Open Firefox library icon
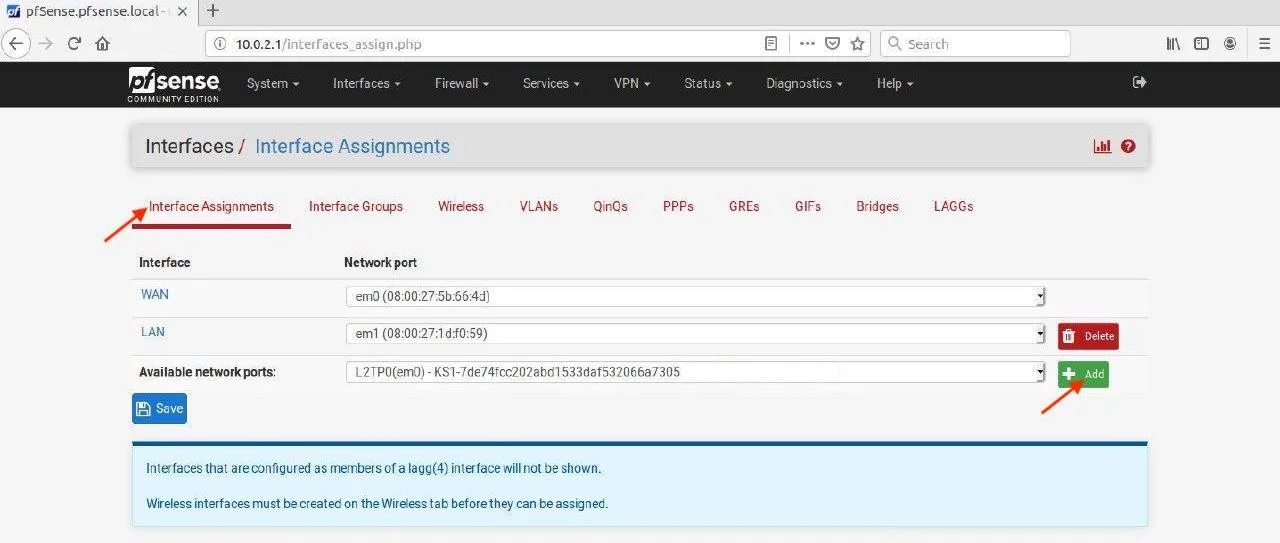The height and width of the screenshot is (543, 1280). 1173,44
